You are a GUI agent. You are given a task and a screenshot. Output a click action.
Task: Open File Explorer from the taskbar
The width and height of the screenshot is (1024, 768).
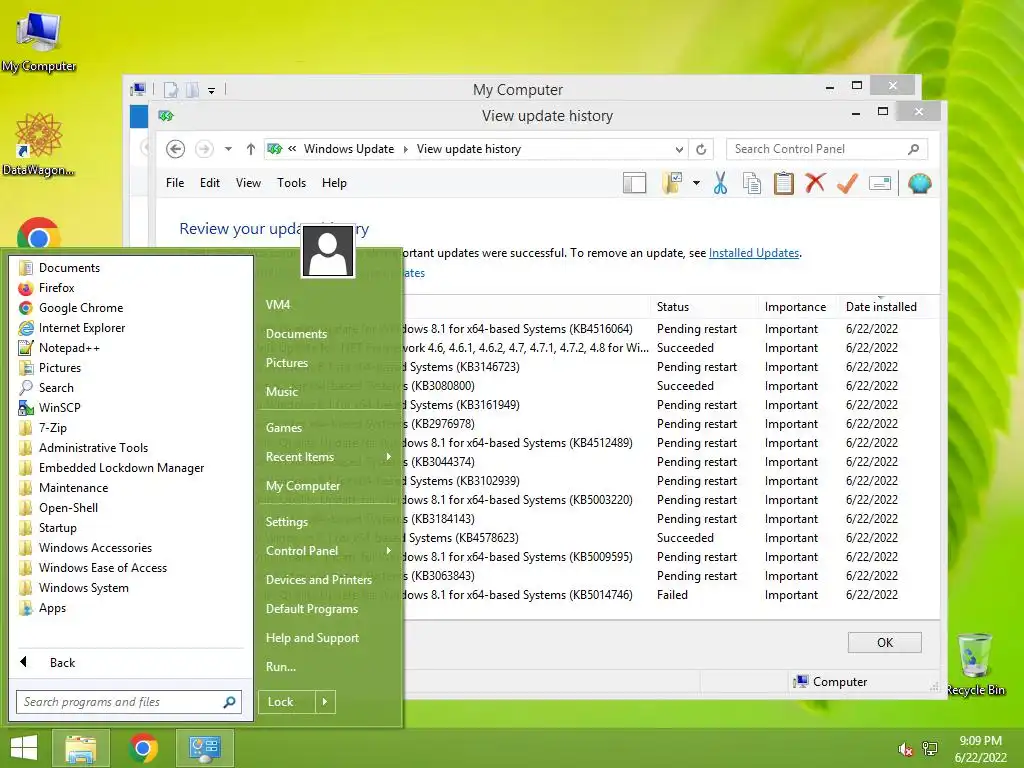80,748
